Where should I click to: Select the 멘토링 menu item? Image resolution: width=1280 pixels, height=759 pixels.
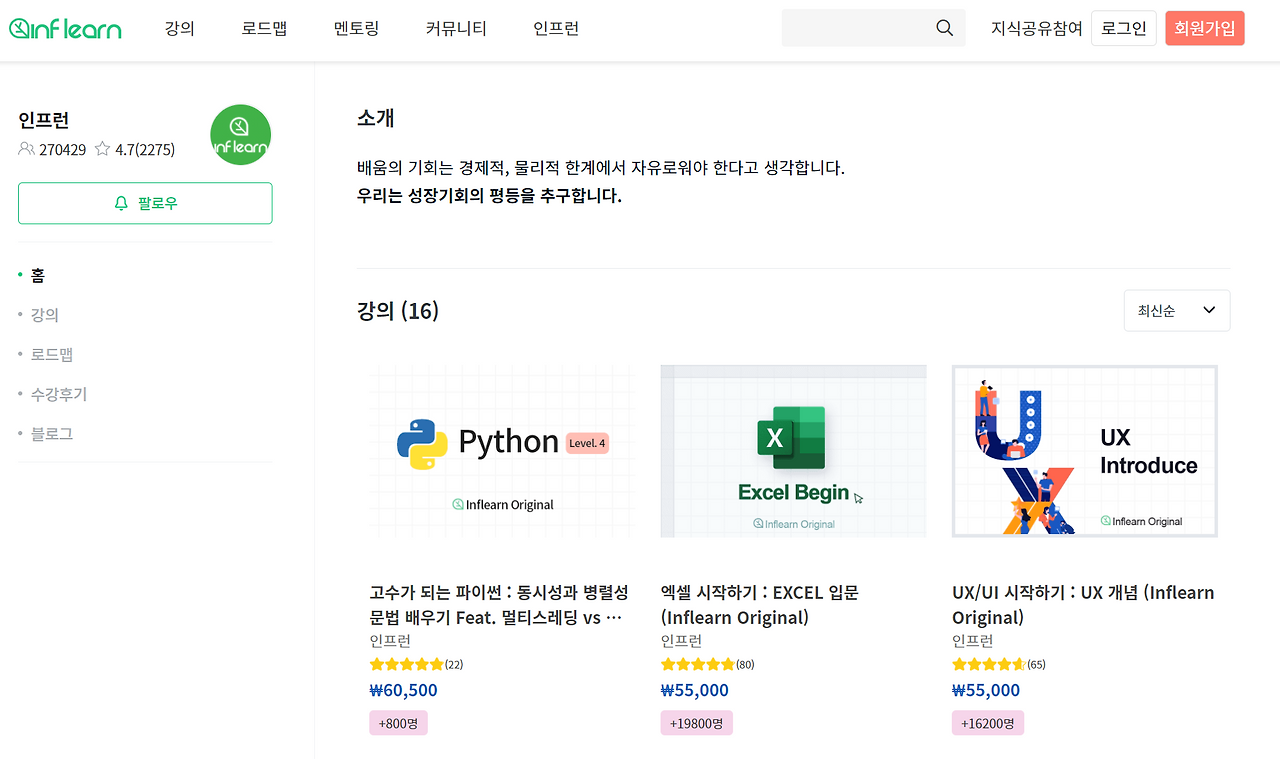click(x=357, y=28)
